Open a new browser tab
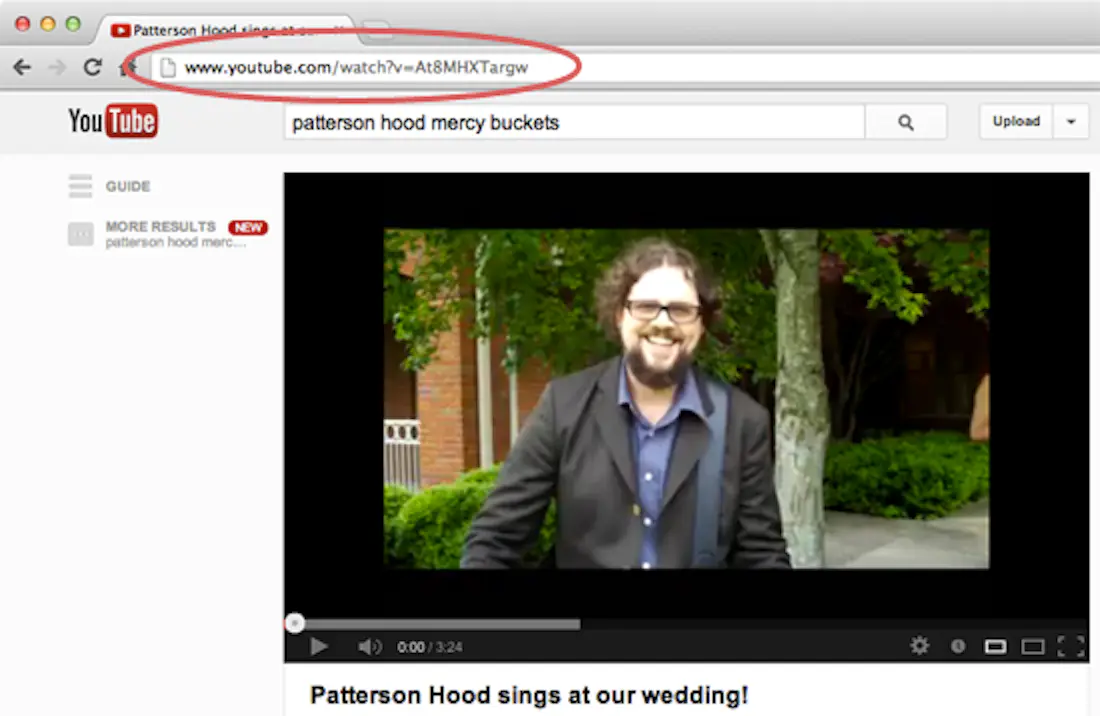The height and width of the screenshot is (716, 1100). pos(378,31)
